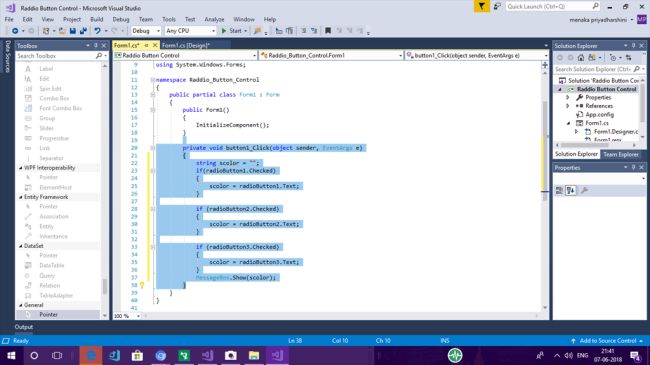
Task: Switch to the Form1.cs [Design] tab
Action: point(186,45)
